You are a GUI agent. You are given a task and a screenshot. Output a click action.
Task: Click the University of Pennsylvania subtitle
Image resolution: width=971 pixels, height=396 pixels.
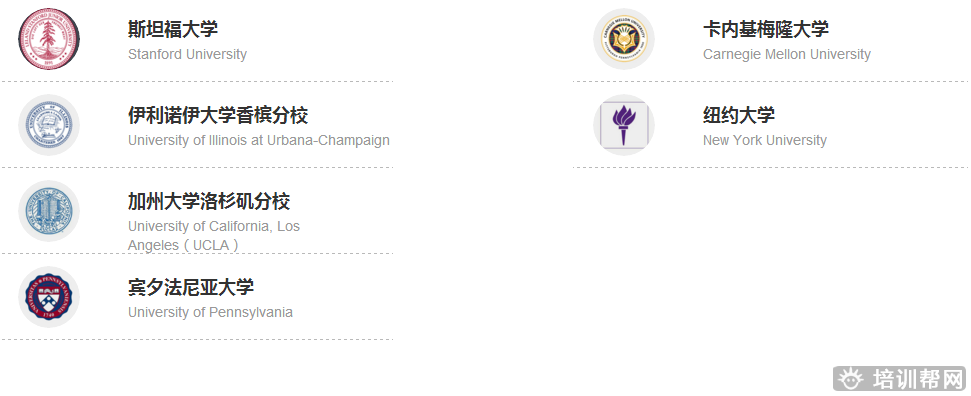[x=211, y=312]
